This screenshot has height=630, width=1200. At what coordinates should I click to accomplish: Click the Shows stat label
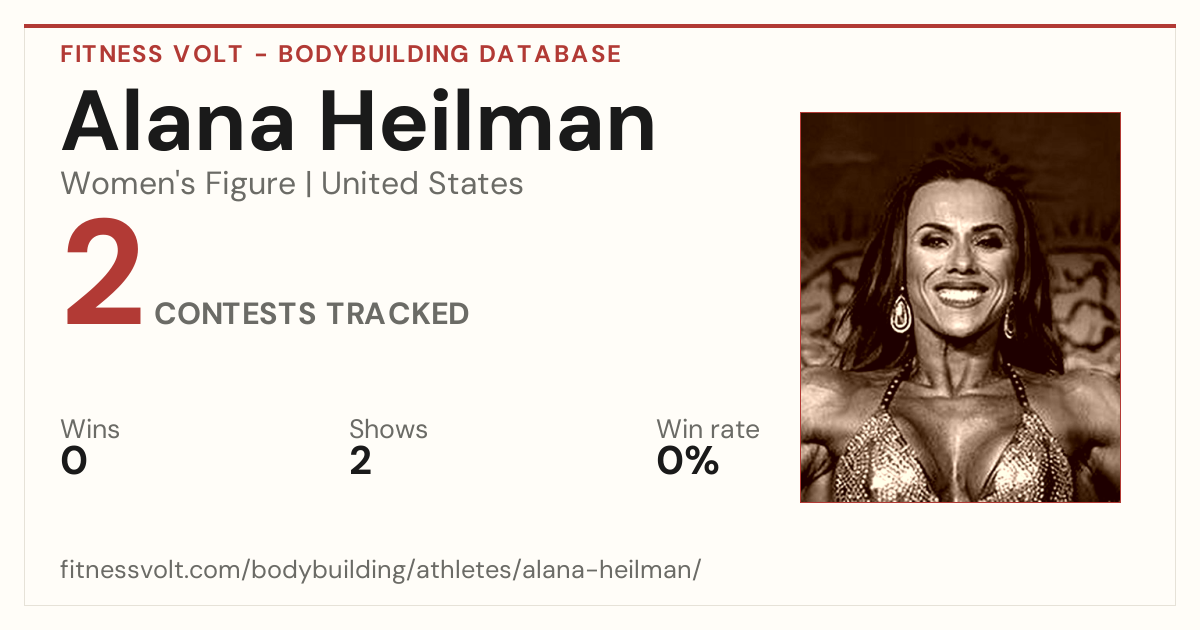(388, 429)
